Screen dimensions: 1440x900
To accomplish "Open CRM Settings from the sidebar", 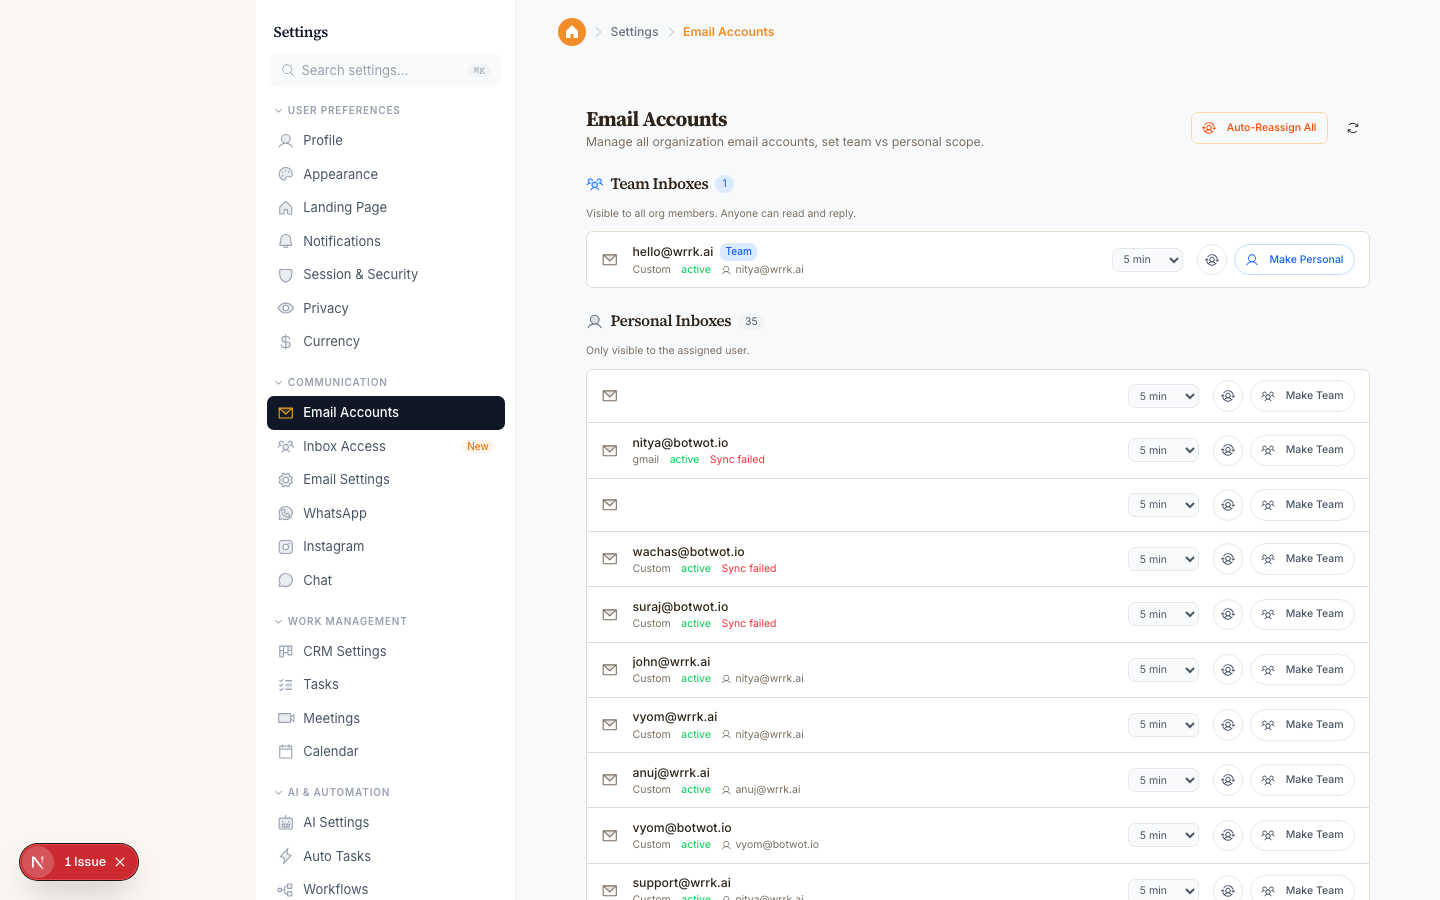I will click(x=345, y=651).
